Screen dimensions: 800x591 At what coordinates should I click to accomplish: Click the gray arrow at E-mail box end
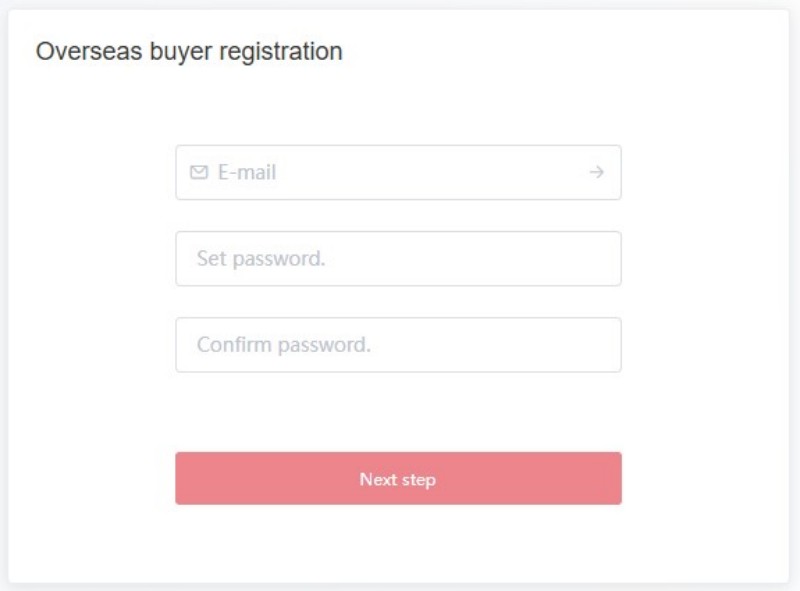596,172
